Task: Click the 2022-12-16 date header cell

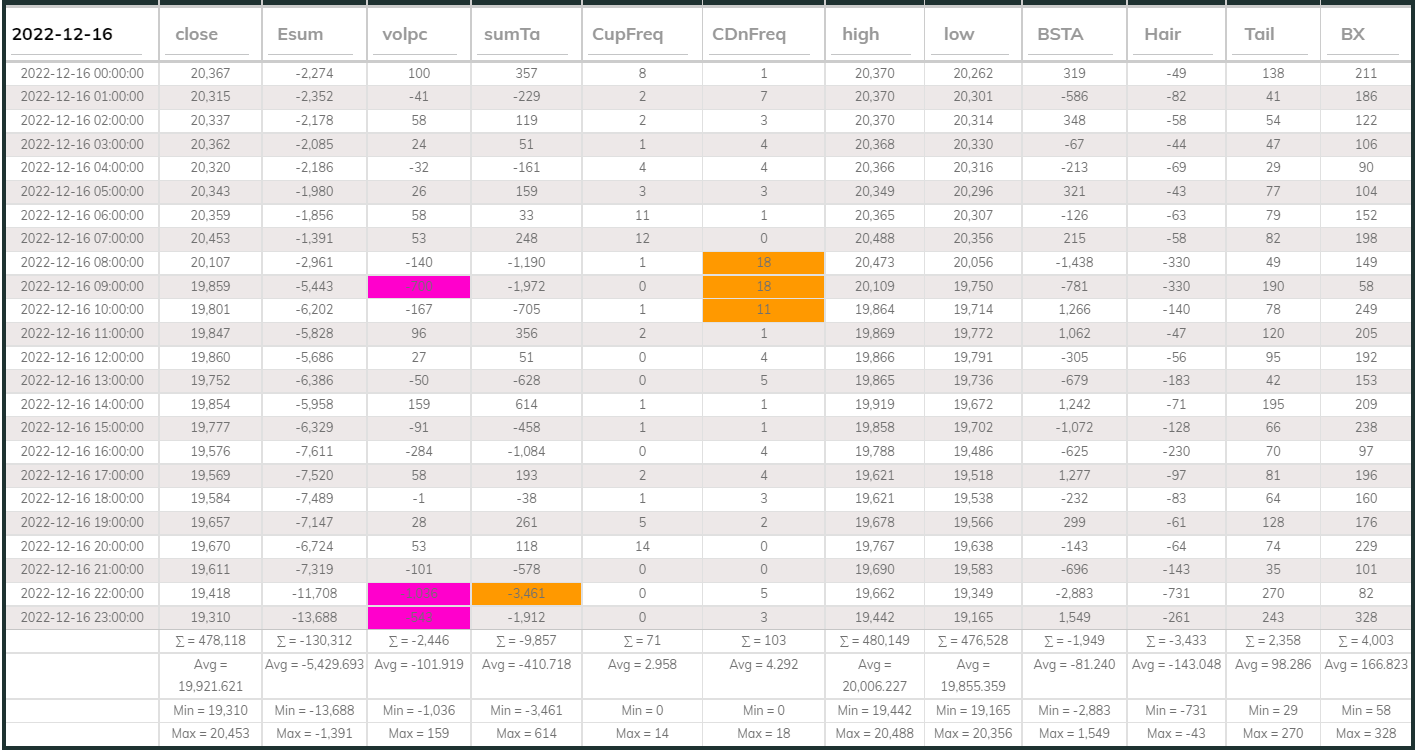Action: [80, 35]
